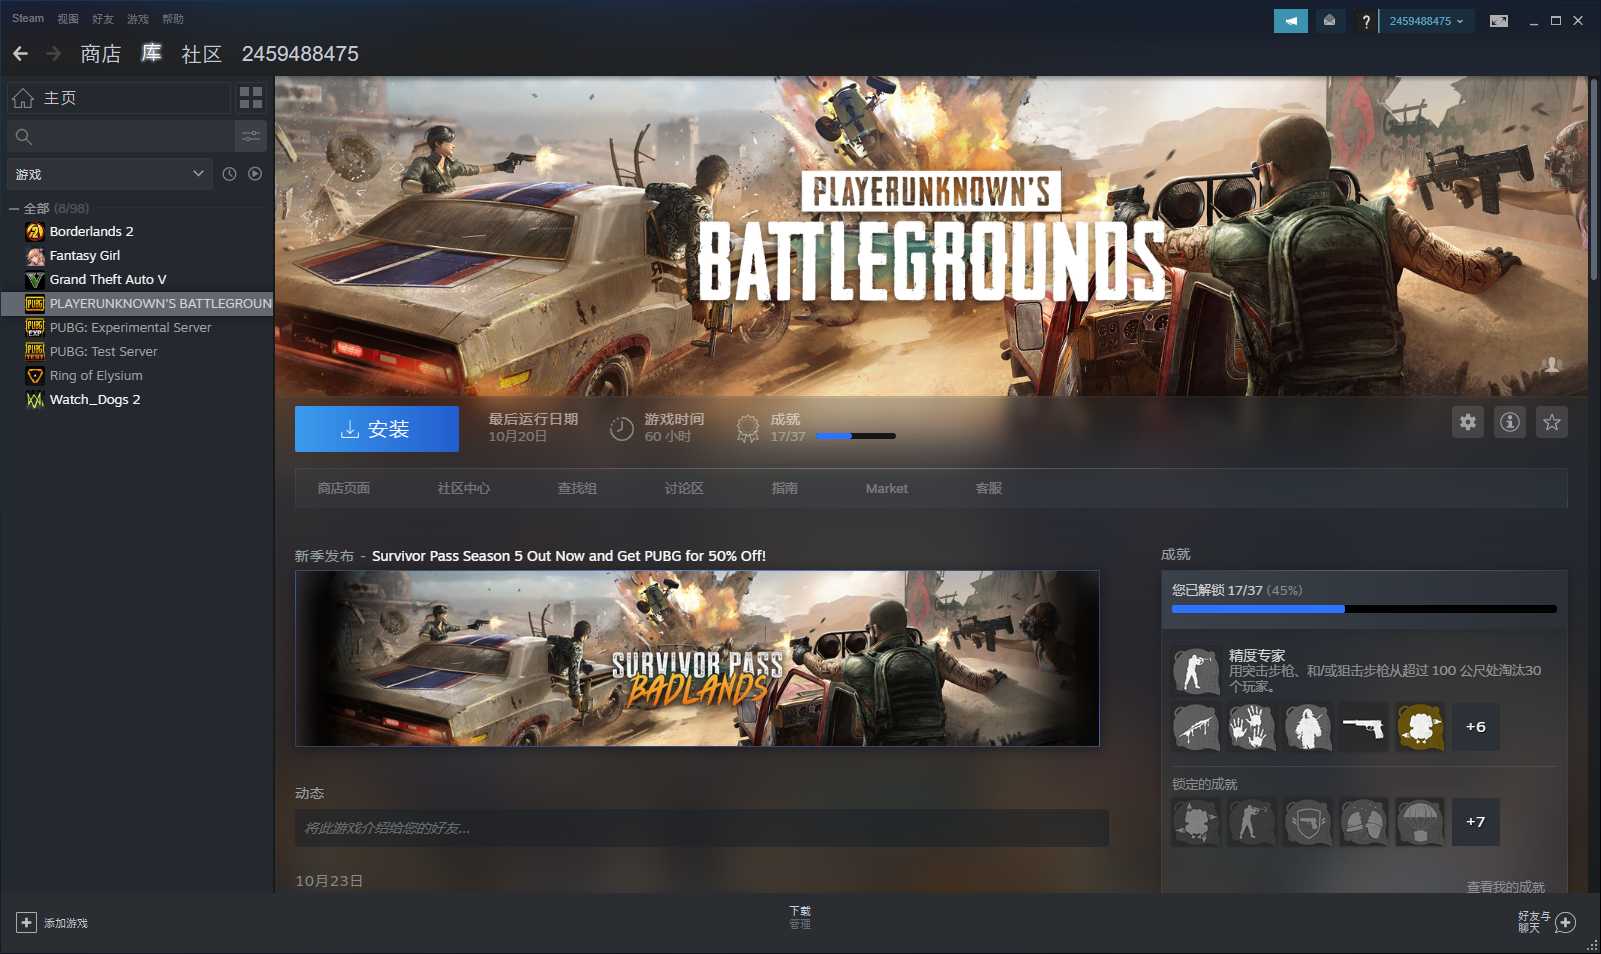Viewport: 1601px width, 954px height.
Task: View unlocked rifle achievement icon
Action: tap(1196, 727)
